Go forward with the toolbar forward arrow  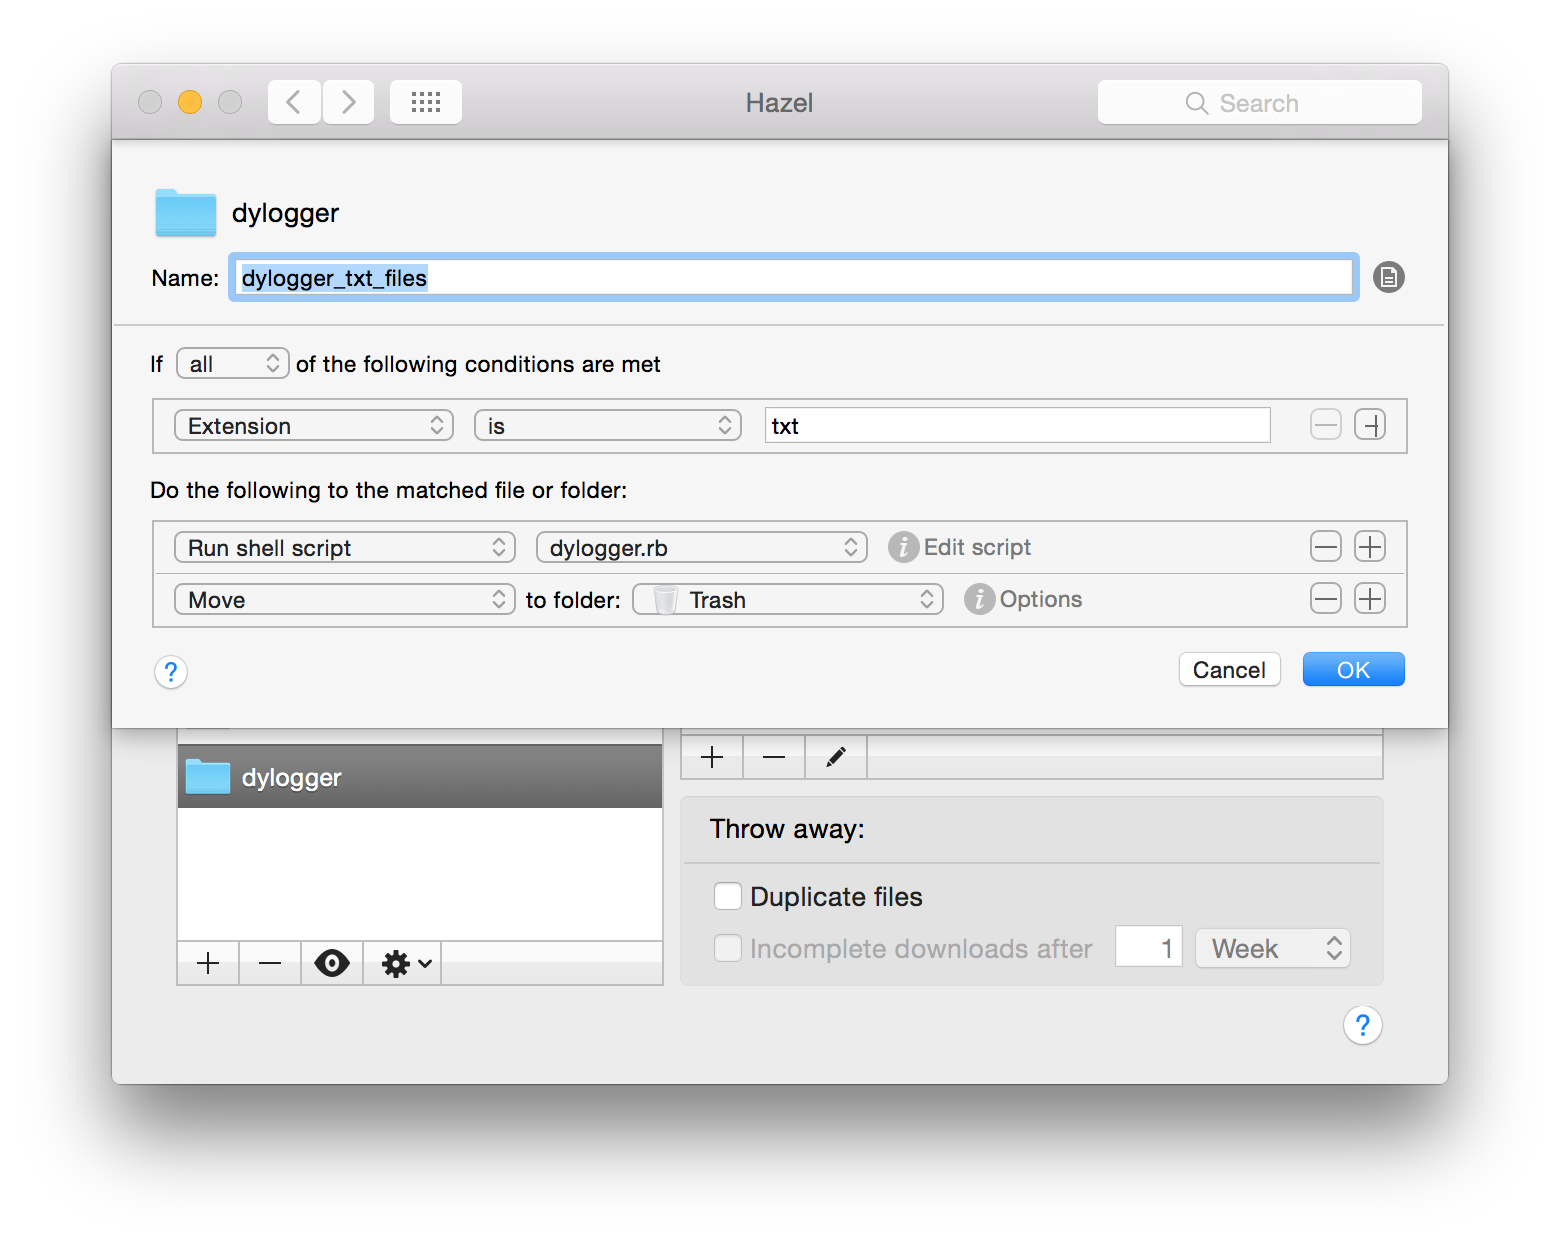tap(348, 102)
